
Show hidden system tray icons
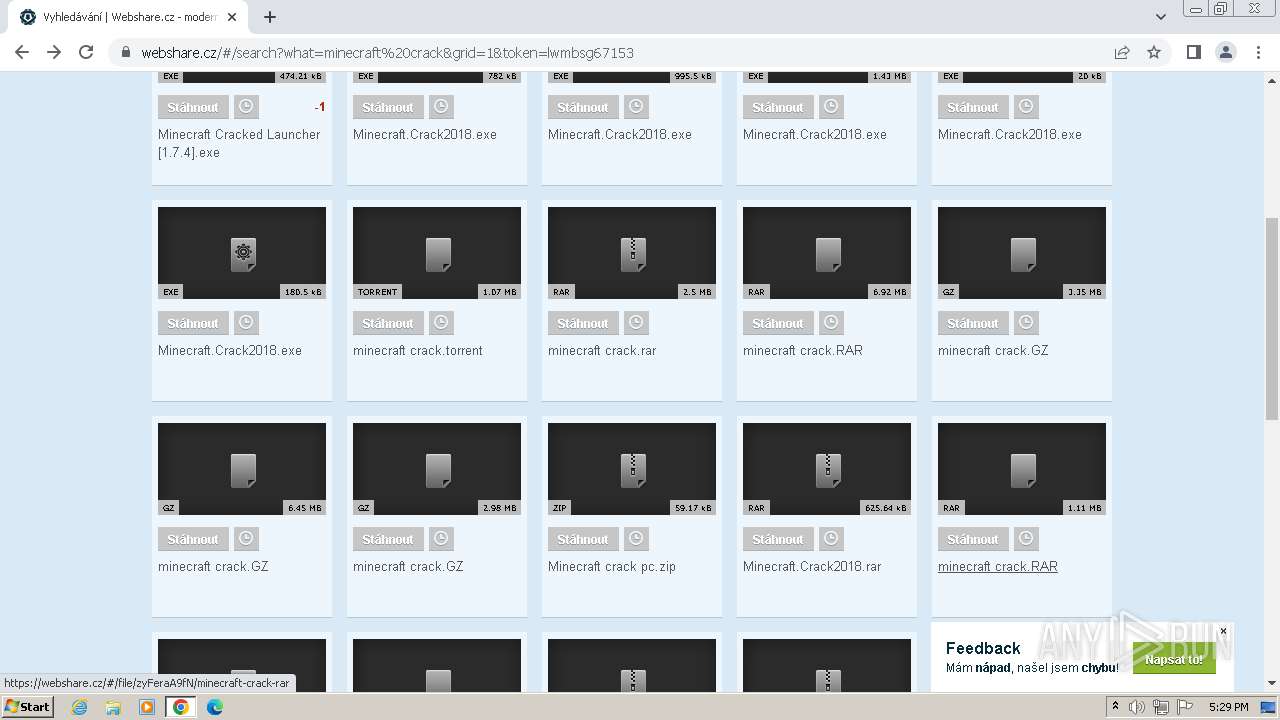(x=1115, y=706)
